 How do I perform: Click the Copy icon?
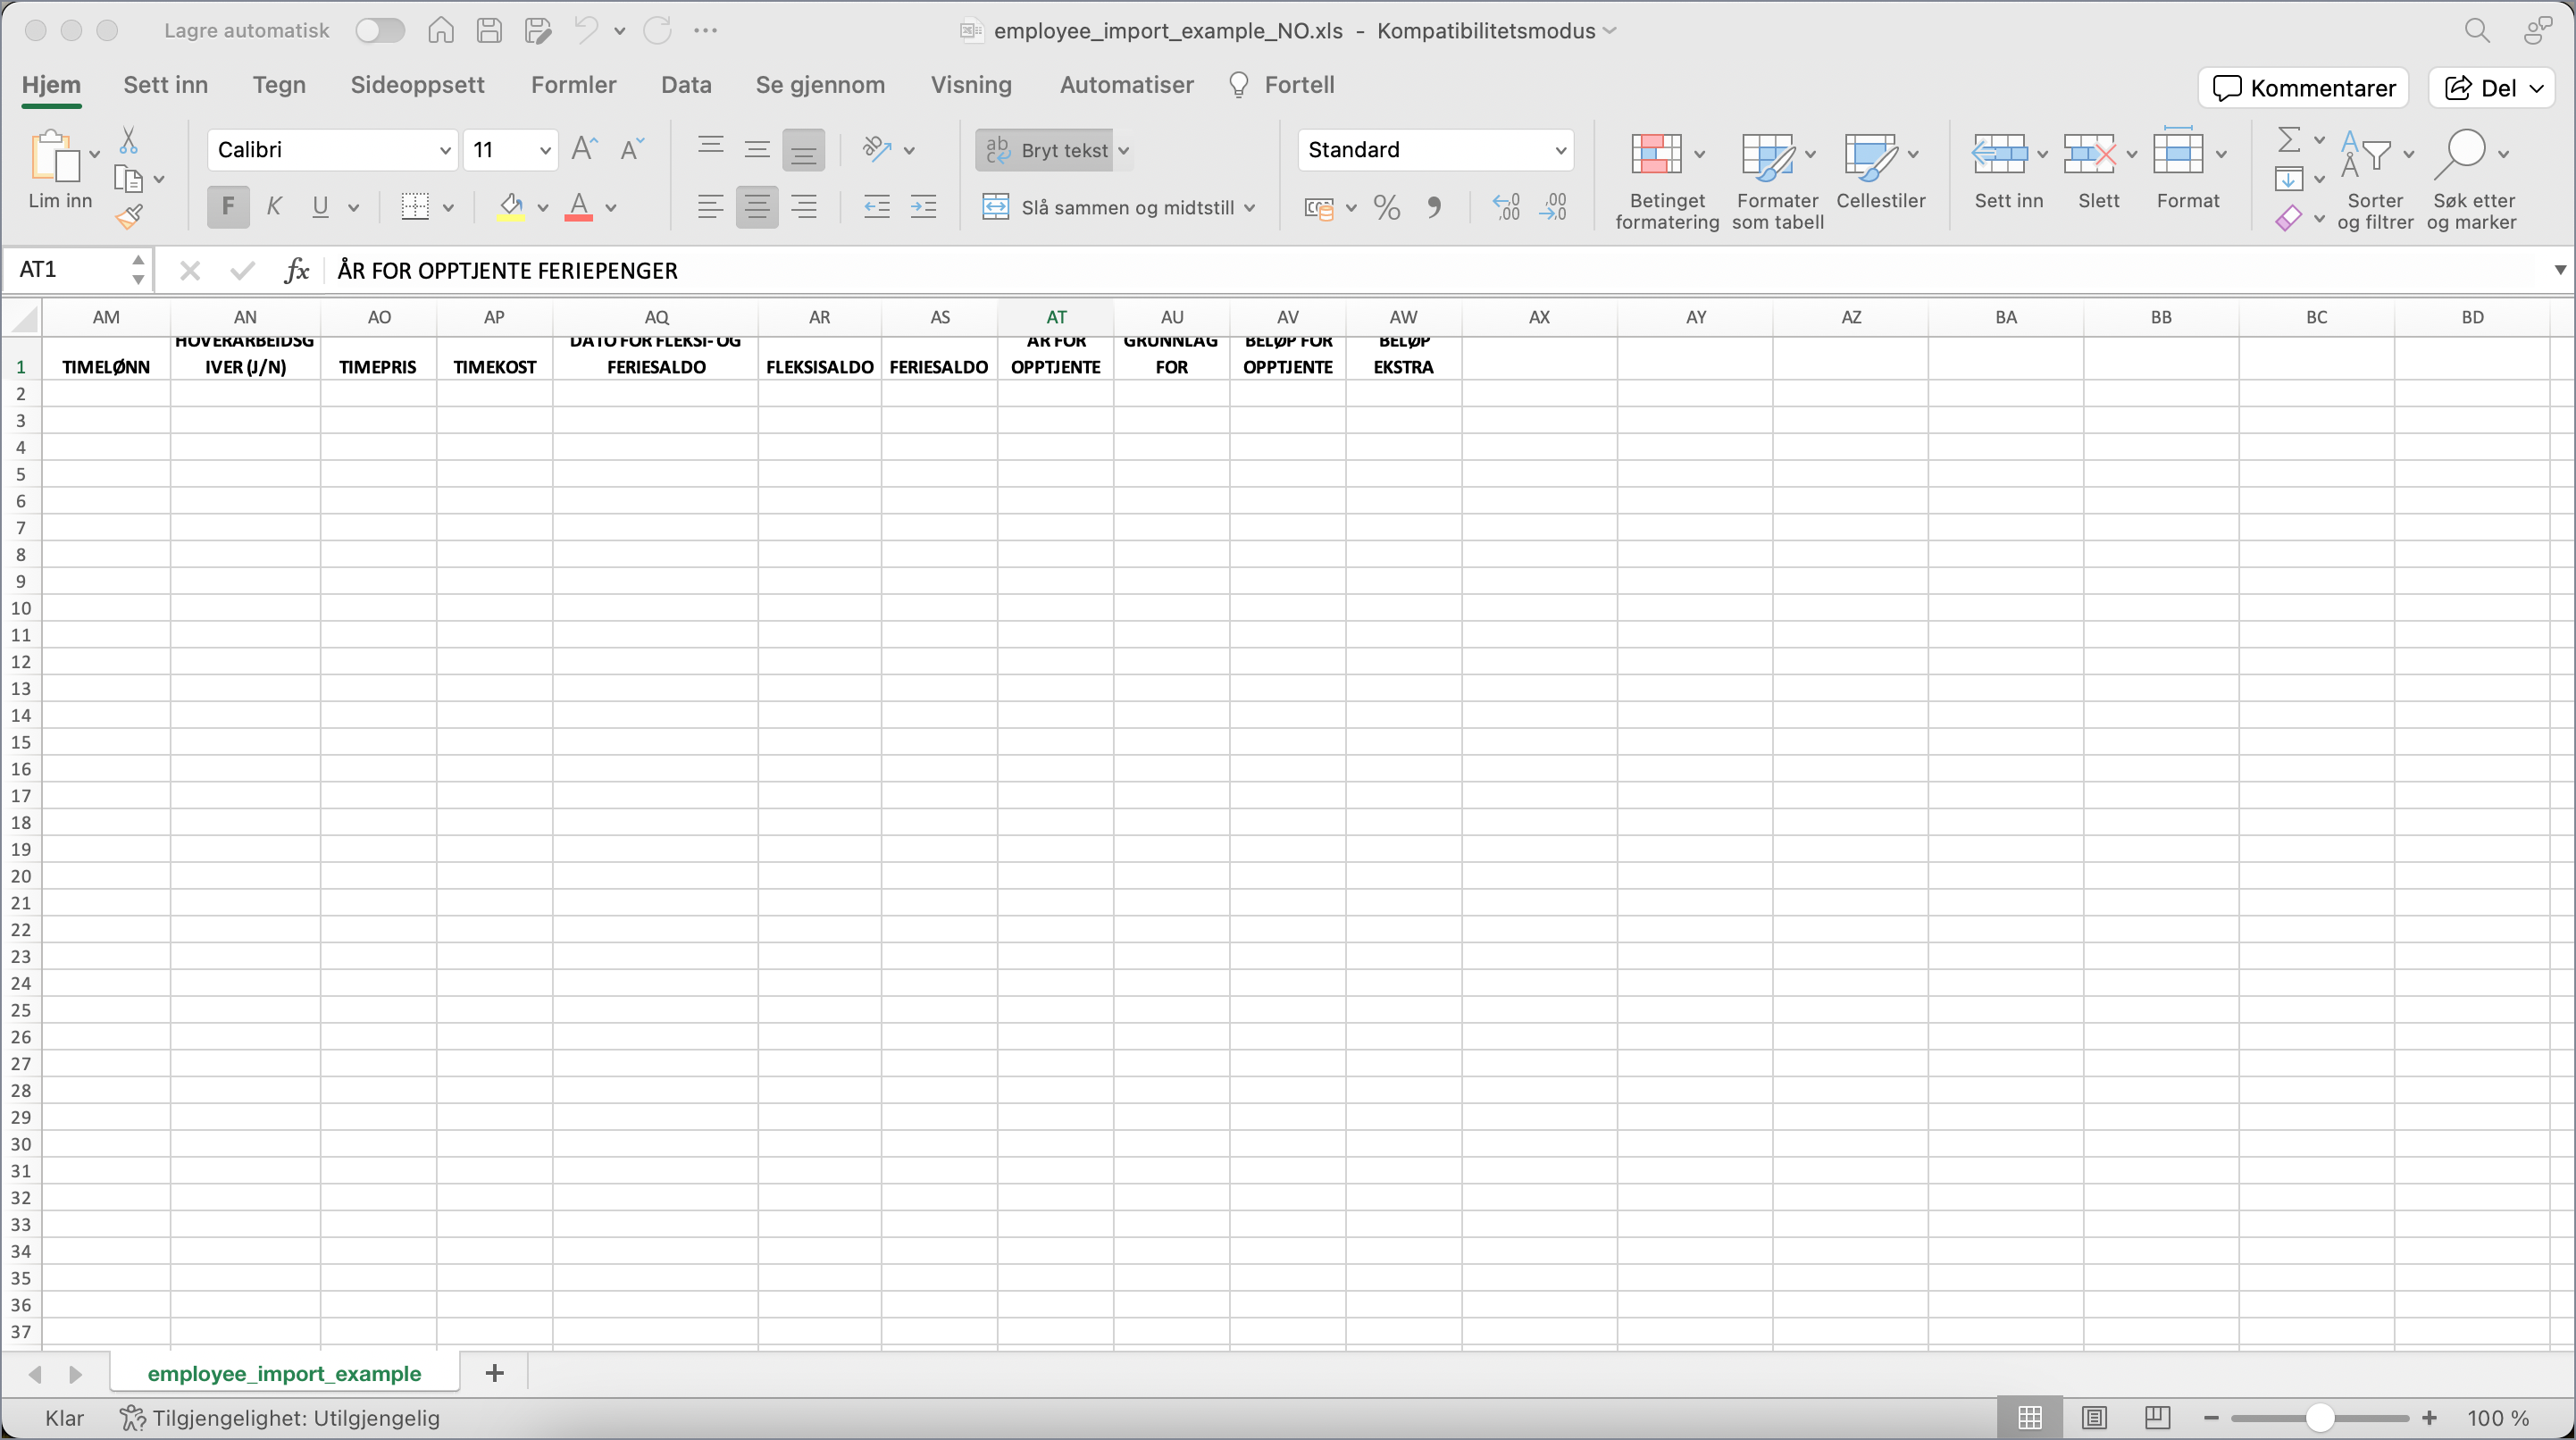click(x=128, y=179)
